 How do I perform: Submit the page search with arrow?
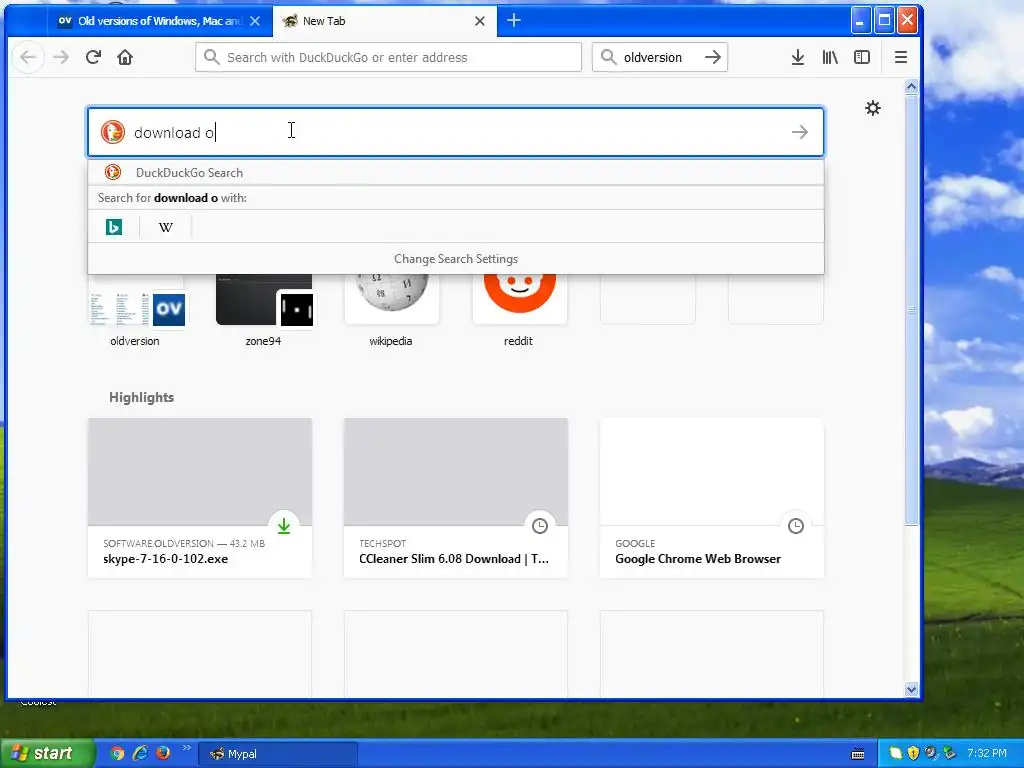pyautogui.click(x=799, y=132)
